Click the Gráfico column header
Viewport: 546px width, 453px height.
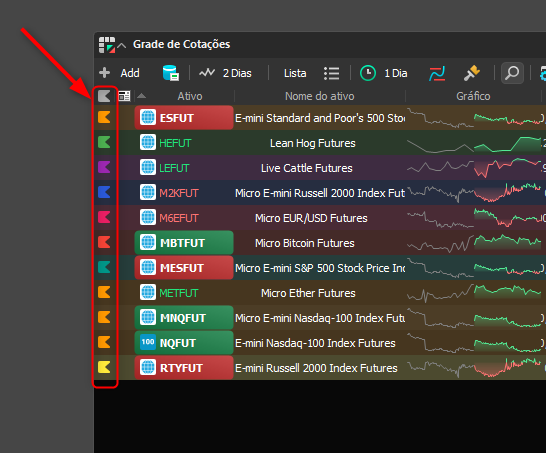pos(473,96)
